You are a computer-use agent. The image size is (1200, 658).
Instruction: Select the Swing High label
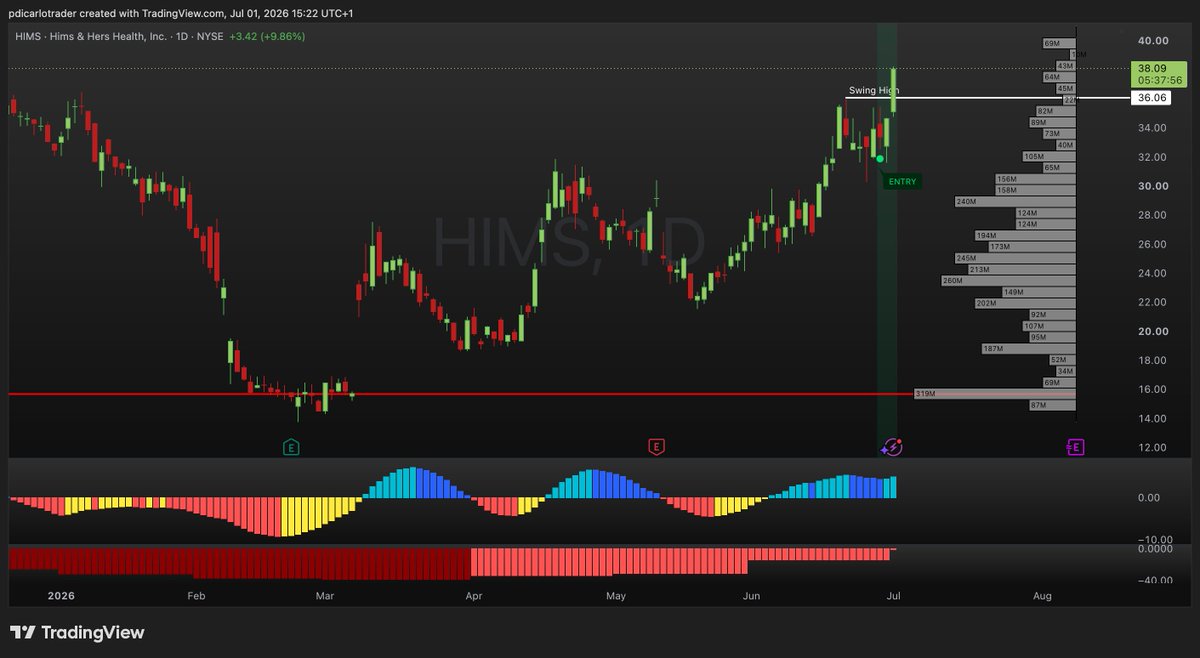pyautogui.click(x=873, y=90)
